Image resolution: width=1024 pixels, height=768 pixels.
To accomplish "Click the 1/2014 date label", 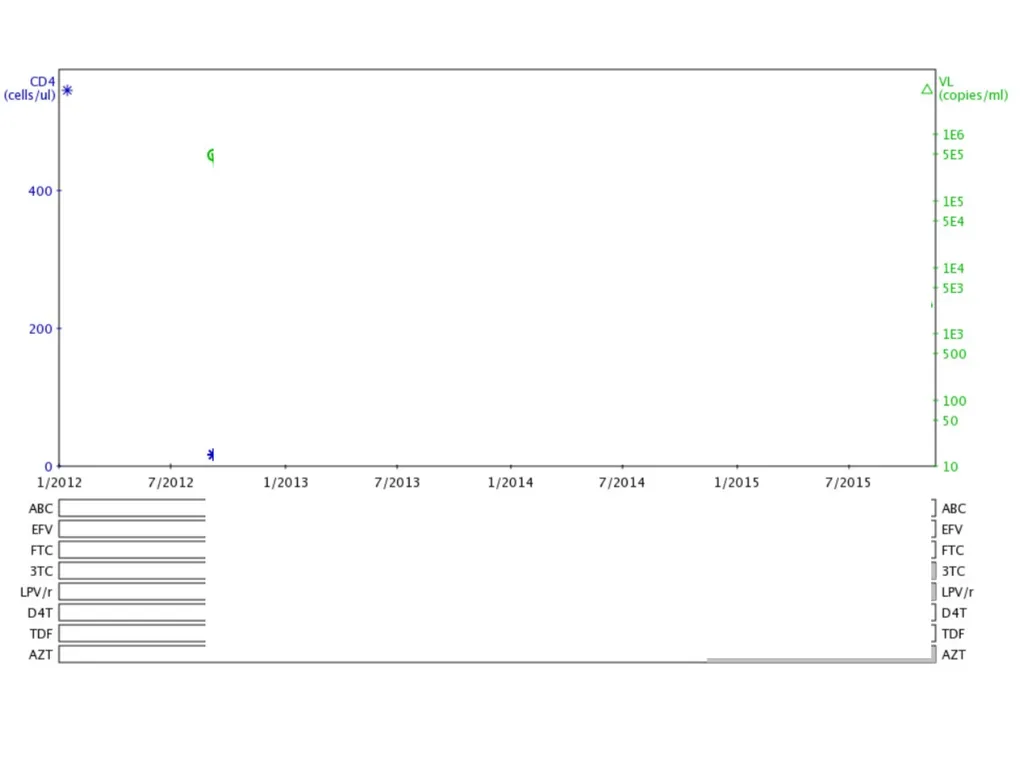I will (x=511, y=483).
